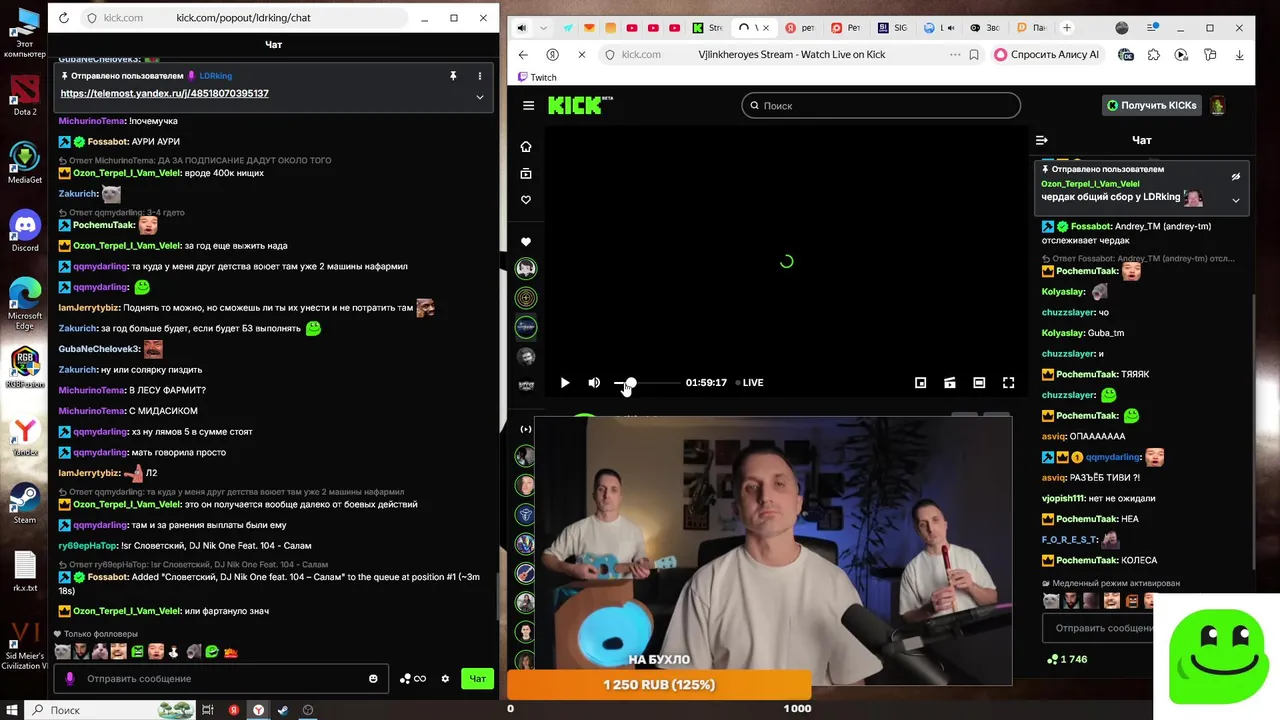Open the browser downloads icon
Image resolution: width=1280 pixels, height=720 pixels.
click(x=1238, y=55)
